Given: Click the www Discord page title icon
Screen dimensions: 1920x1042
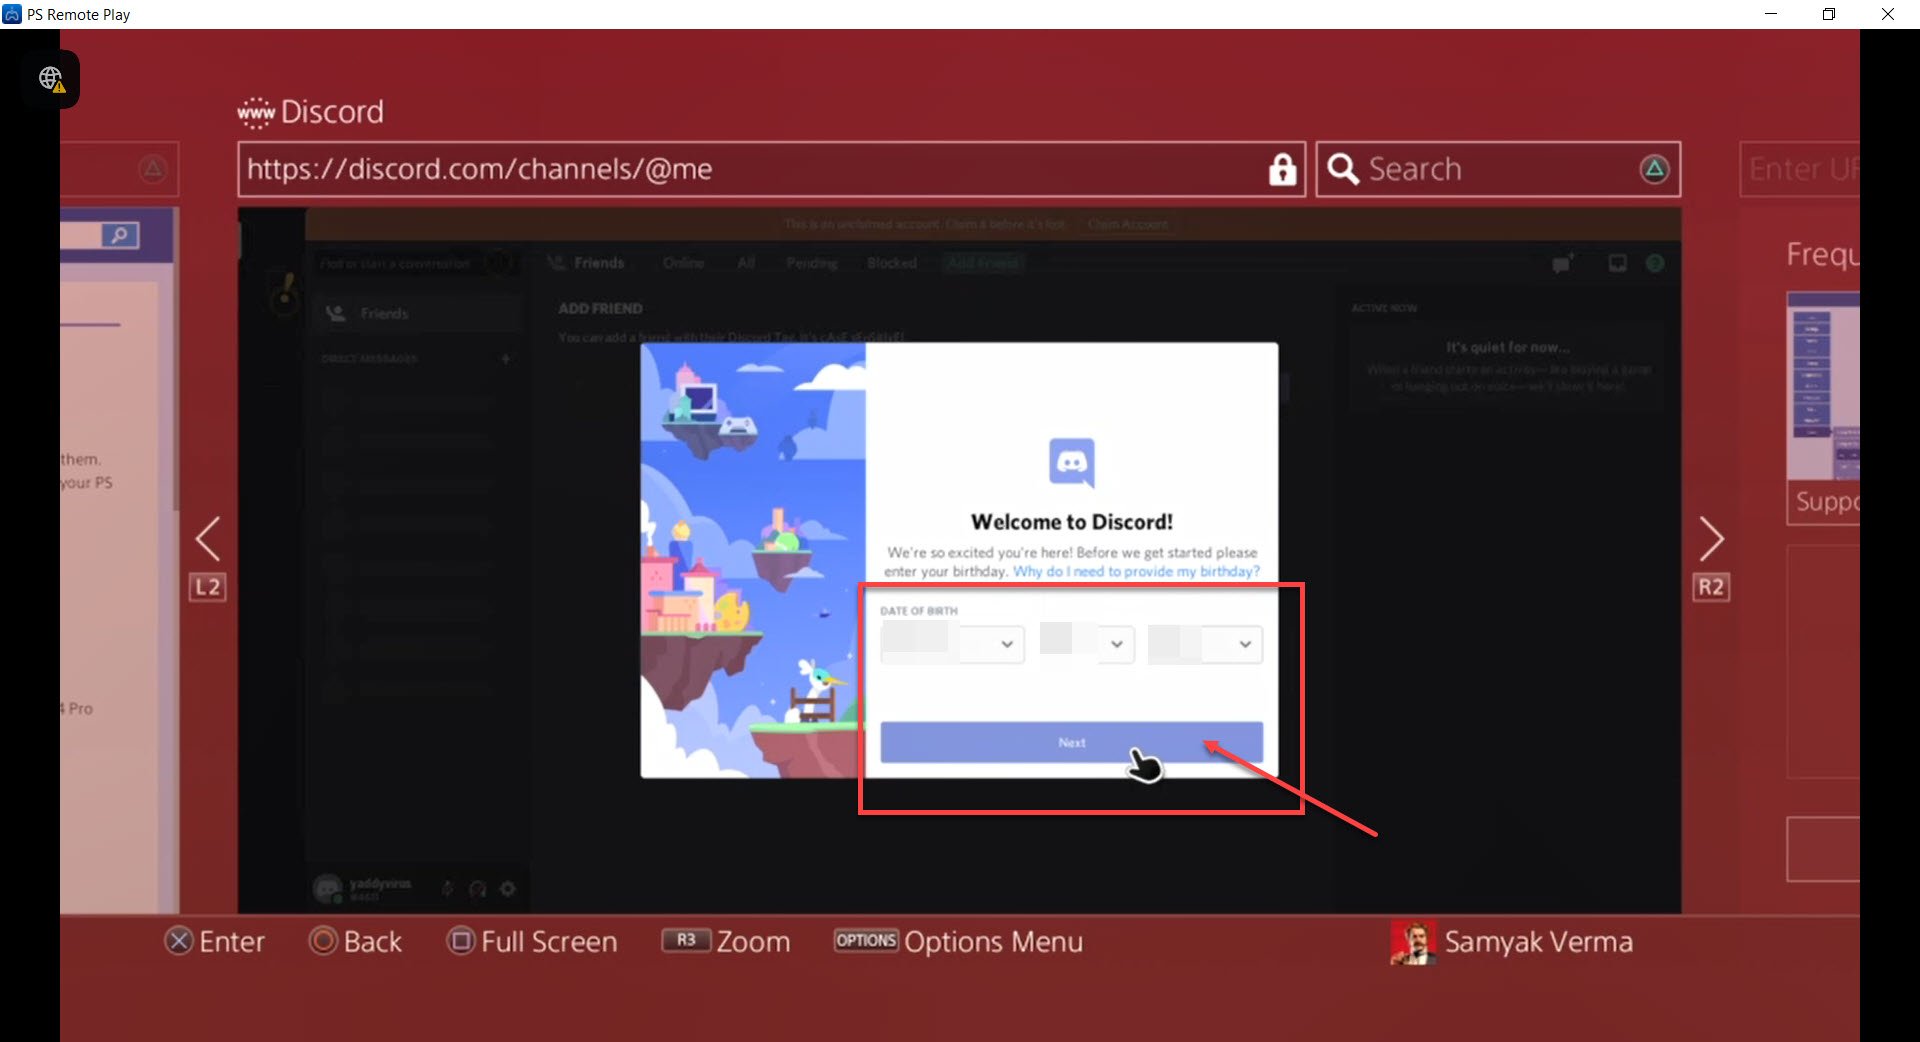Looking at the screenshot, I should [256, 112].
